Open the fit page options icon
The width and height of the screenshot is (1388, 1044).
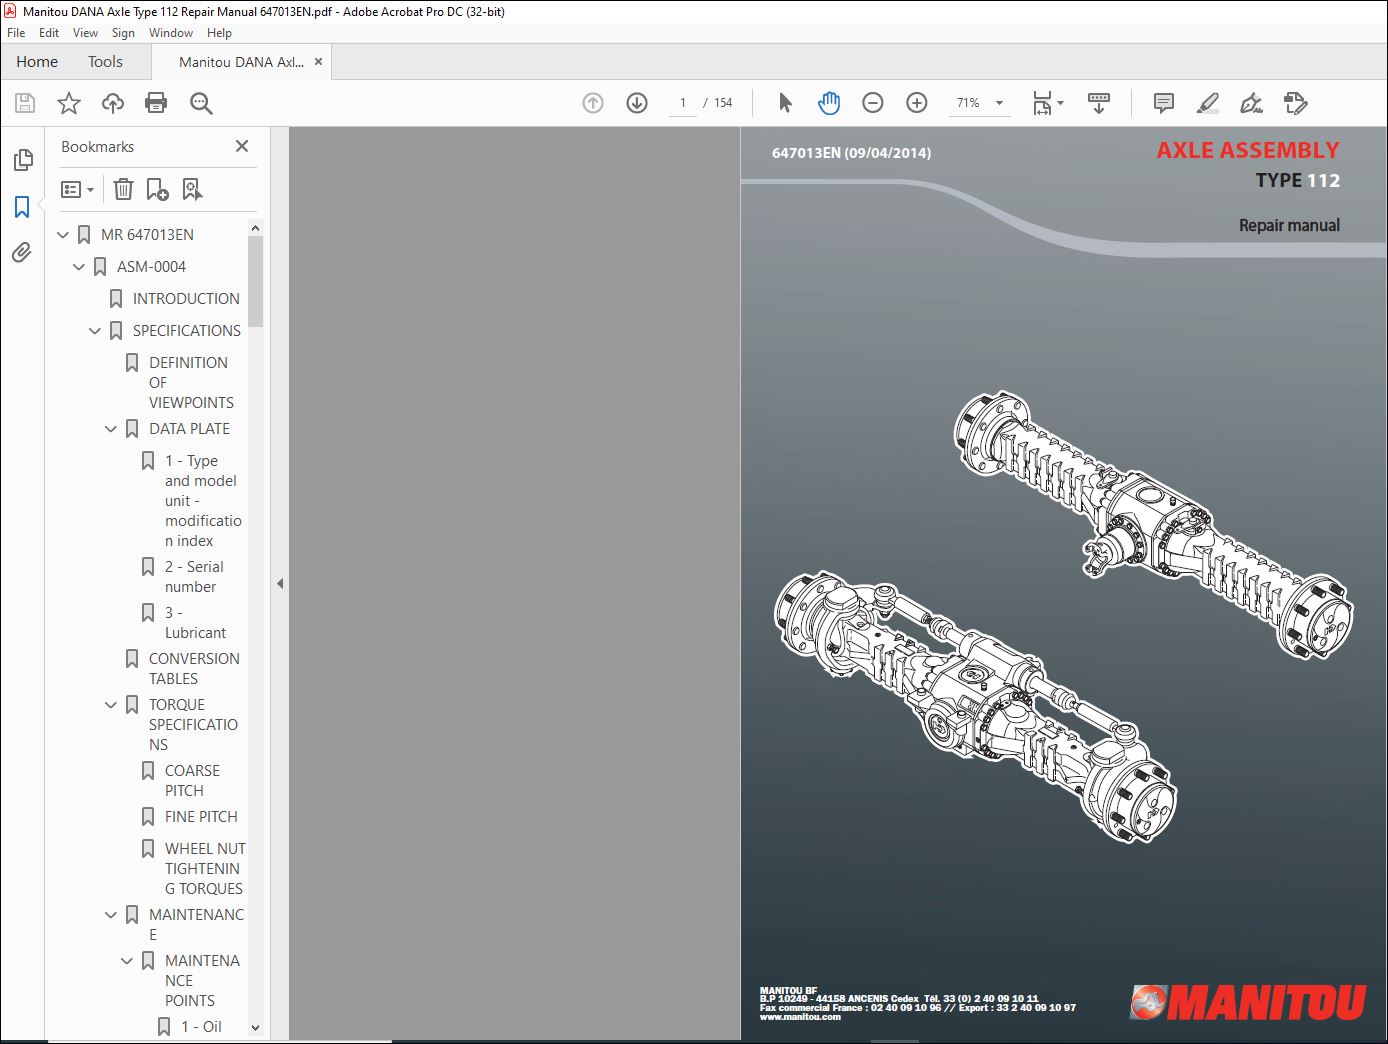(x=1047, y=103)
